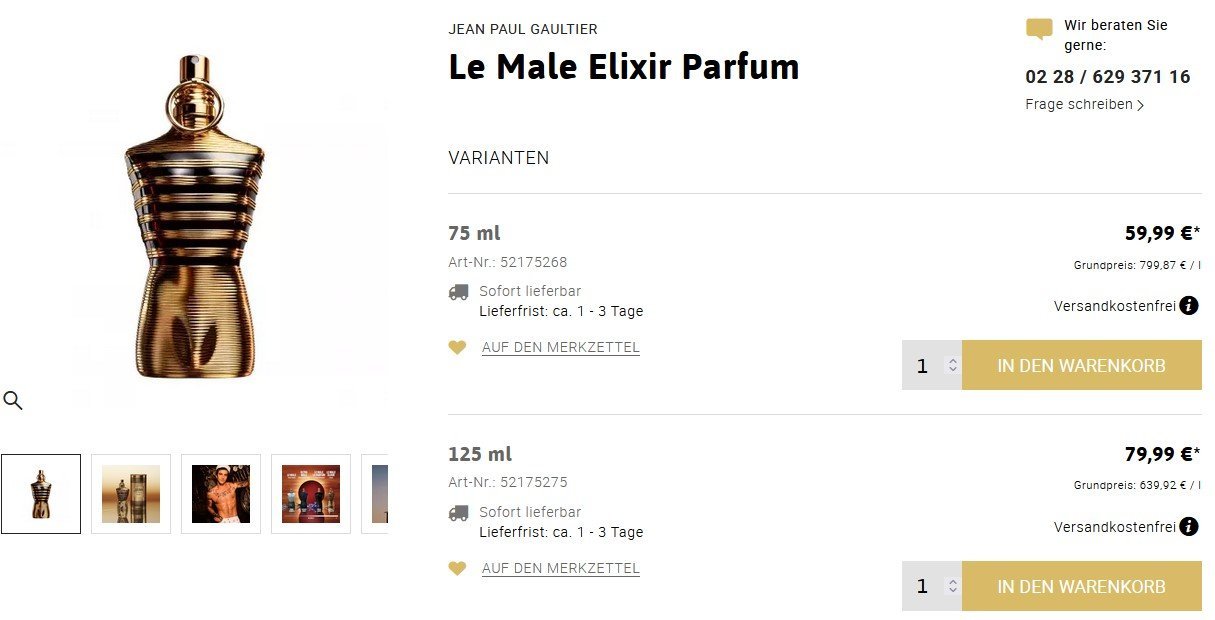Click the large main perfume bottle image
The image size is (1215, 620).
(195, 217)
